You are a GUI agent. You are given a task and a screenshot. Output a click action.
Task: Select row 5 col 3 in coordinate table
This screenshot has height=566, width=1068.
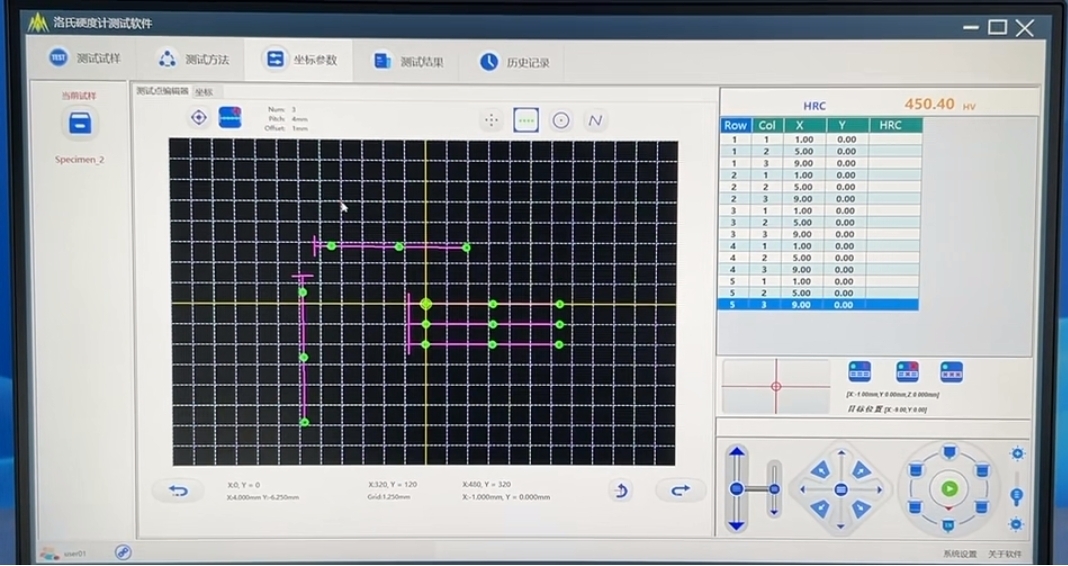point(818,305)
